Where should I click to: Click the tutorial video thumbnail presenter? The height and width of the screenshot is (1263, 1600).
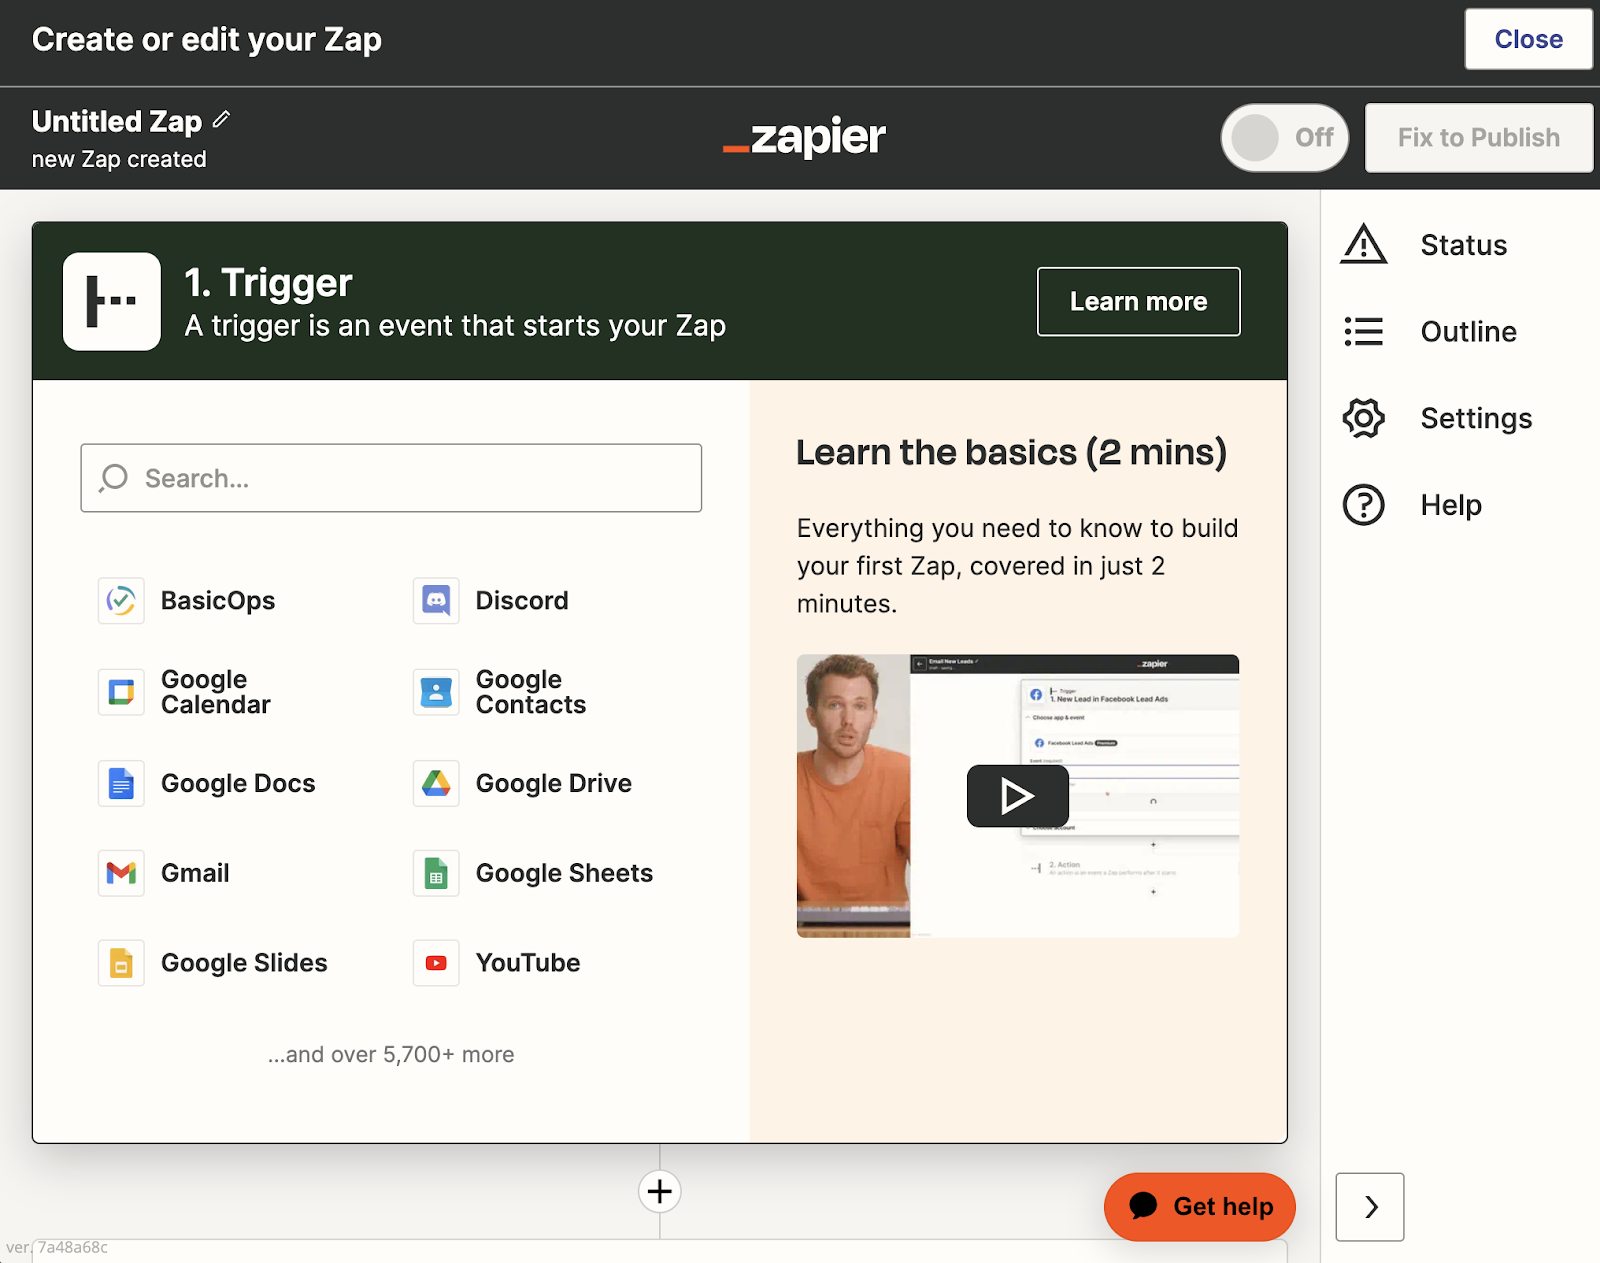click(853, 796)
